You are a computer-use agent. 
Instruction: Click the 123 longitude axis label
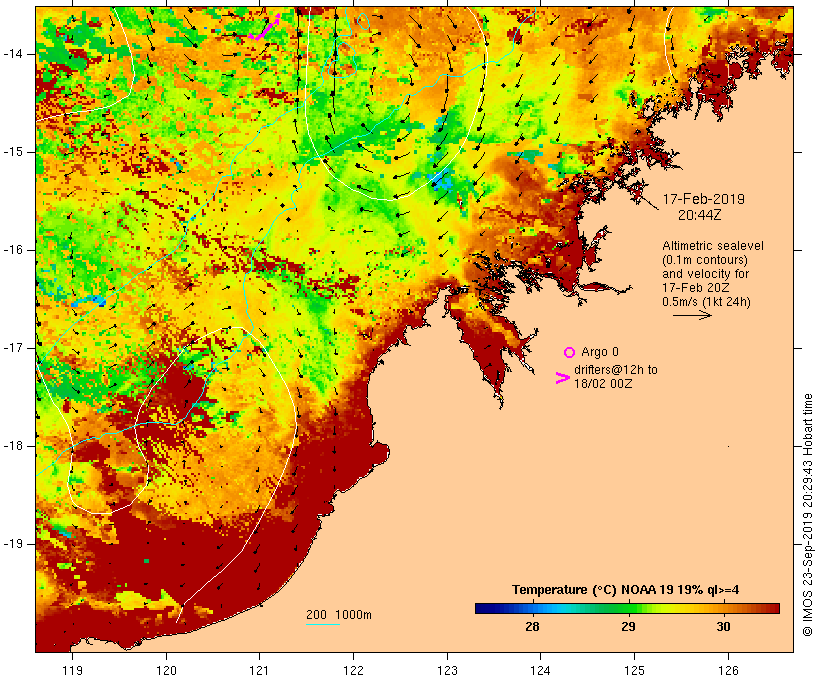pos(447,670)
